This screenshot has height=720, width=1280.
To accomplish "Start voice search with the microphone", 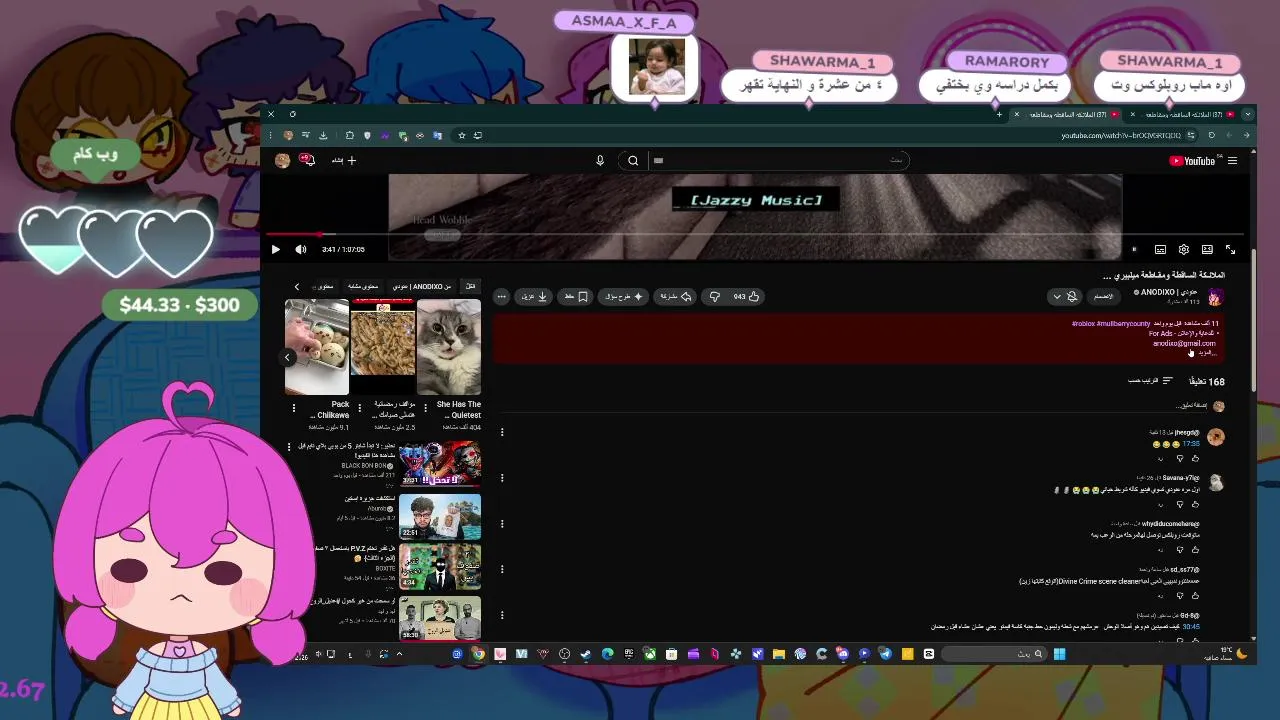I will click(600, 160).
